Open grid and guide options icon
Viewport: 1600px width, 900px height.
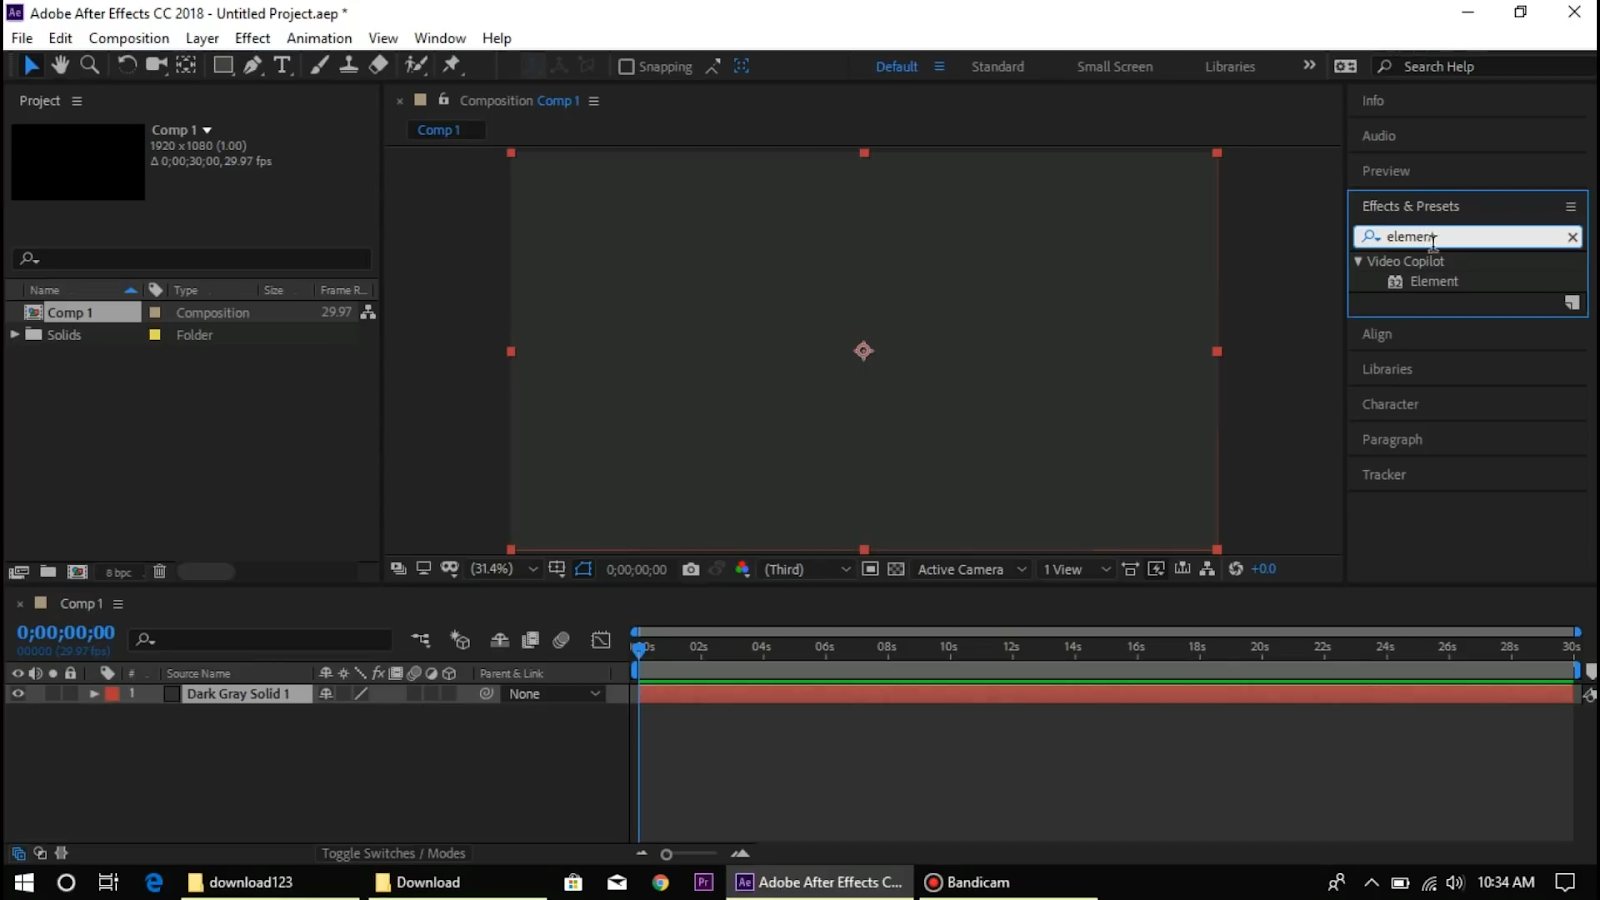[557, 569]
